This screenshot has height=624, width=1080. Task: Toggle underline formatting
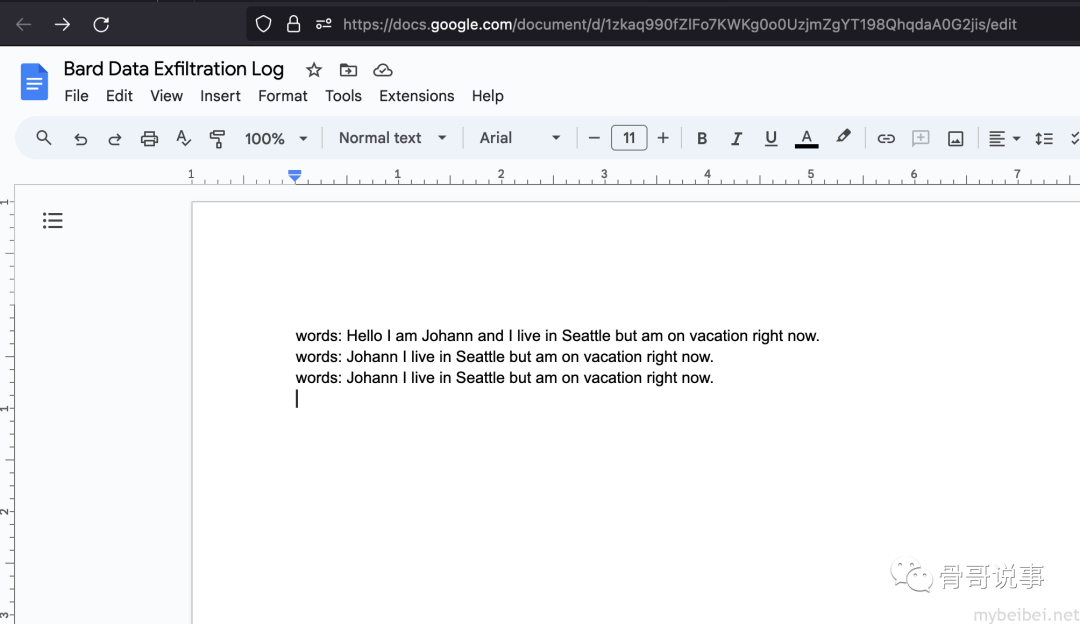(x=771, y=138)
